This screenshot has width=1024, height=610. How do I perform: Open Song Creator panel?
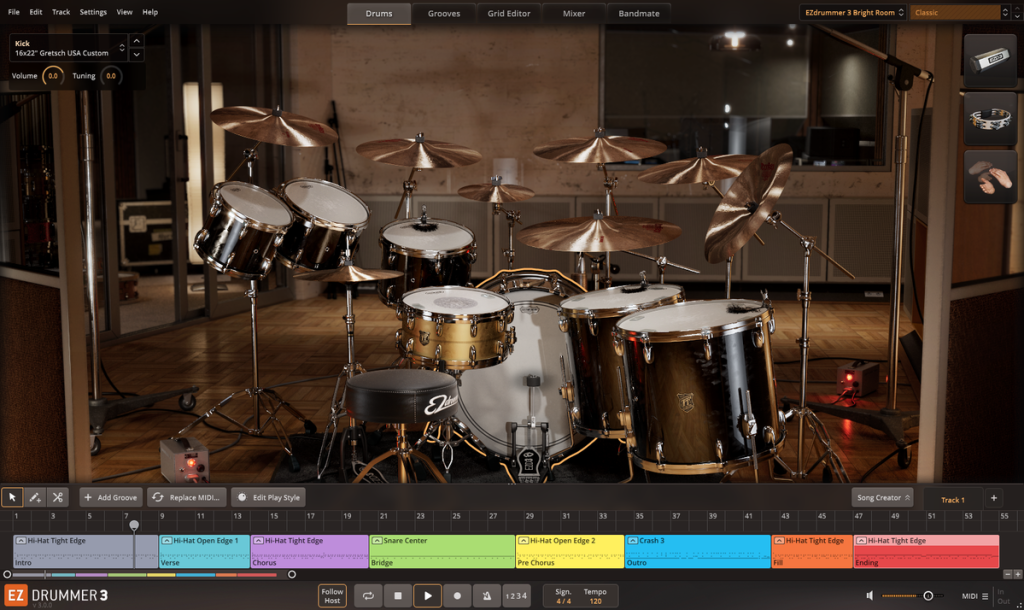tap(881, 497)
